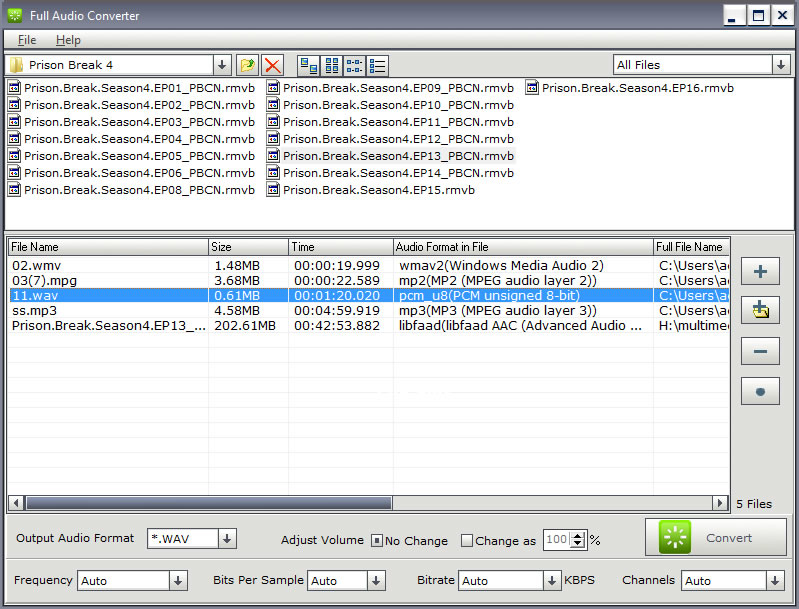Select the 11.wav row
The width and height of the screenshot is (799, 609).
pyautogui.click(x=369, y=296)
